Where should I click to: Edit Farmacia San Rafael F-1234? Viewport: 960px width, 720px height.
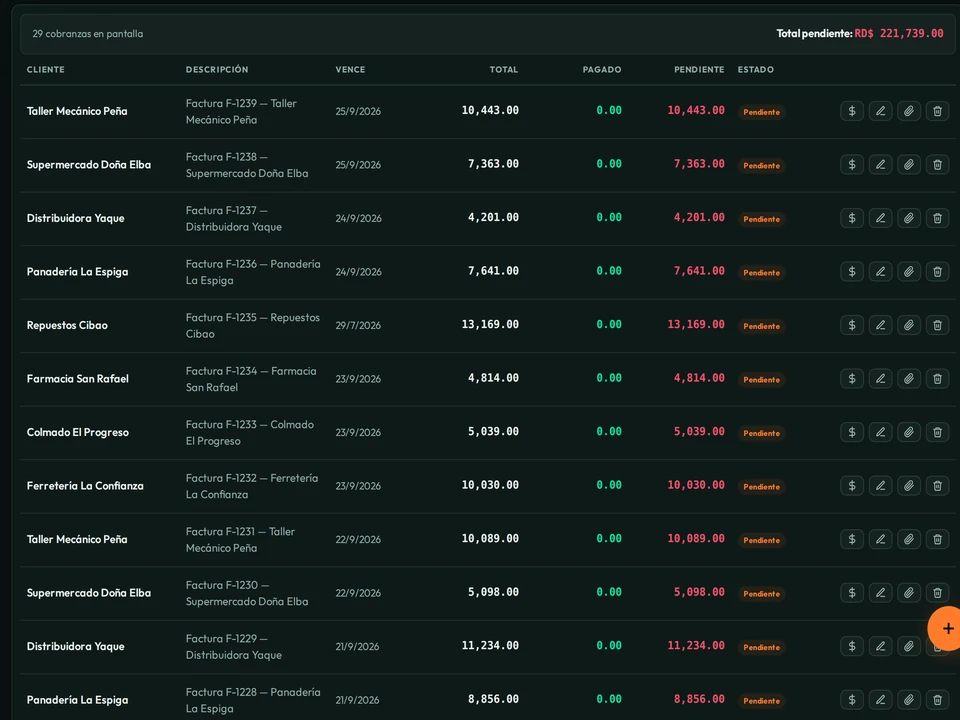point(880,378)
